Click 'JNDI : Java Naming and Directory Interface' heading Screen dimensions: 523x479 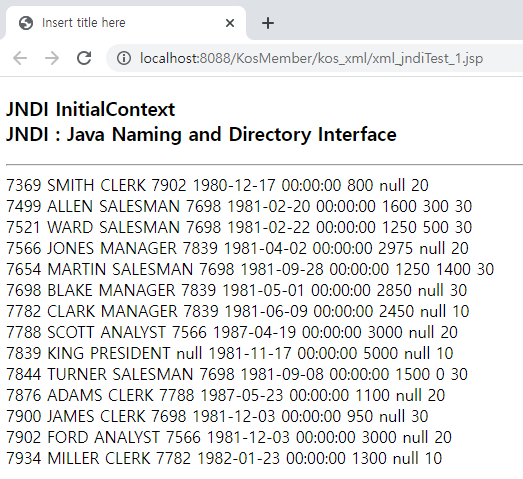[x=201, y=134]
